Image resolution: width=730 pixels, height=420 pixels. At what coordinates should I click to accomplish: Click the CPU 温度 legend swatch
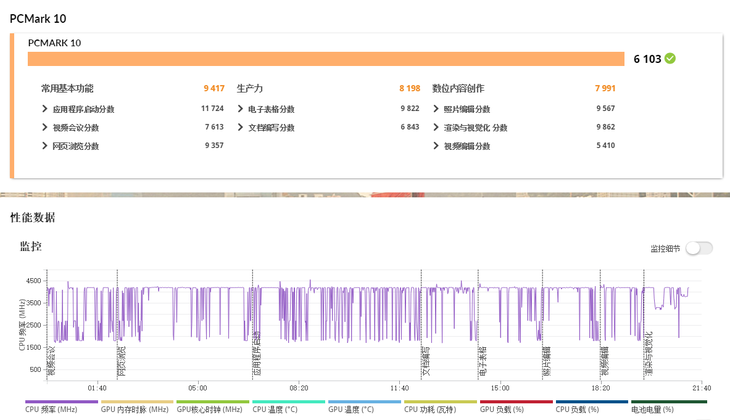tap(288, 408)
